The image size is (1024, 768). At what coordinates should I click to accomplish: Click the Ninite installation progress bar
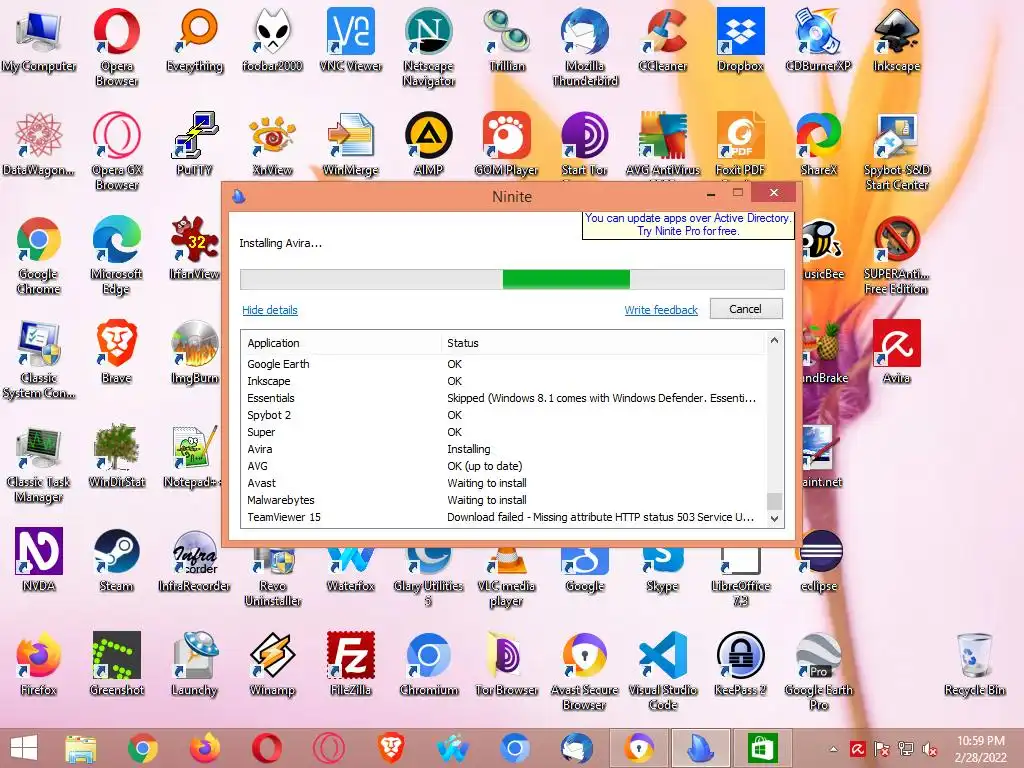click(x=512, y=279)
